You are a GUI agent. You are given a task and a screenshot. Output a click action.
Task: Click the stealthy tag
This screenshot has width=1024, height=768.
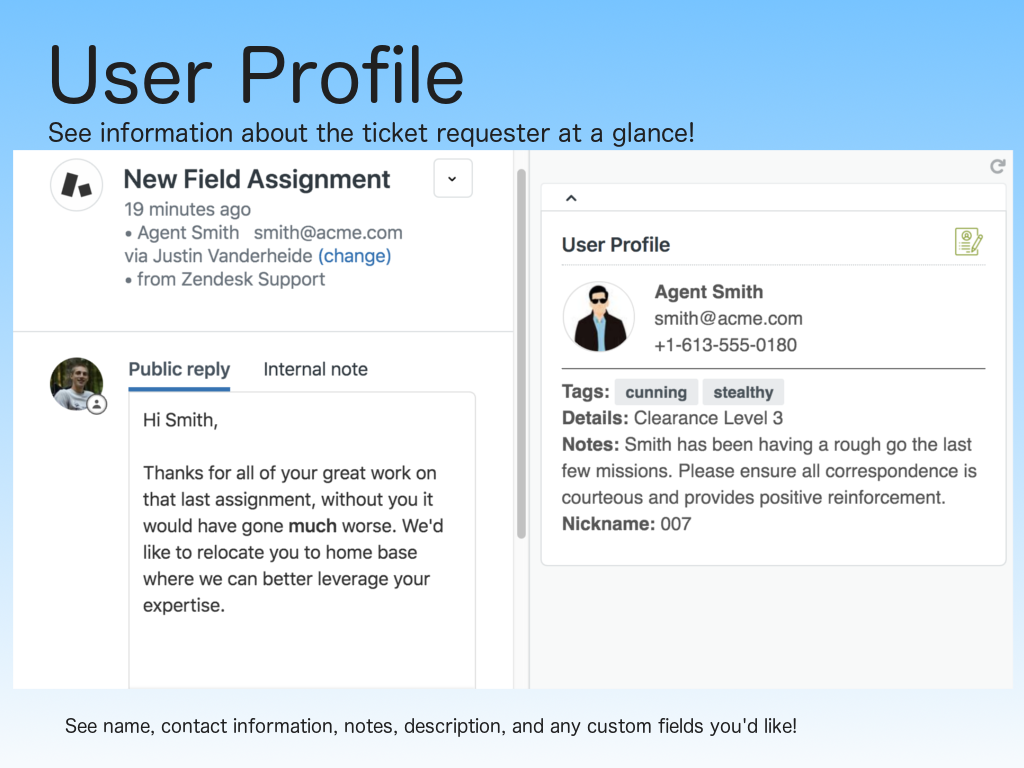click(x=743, y=392)
